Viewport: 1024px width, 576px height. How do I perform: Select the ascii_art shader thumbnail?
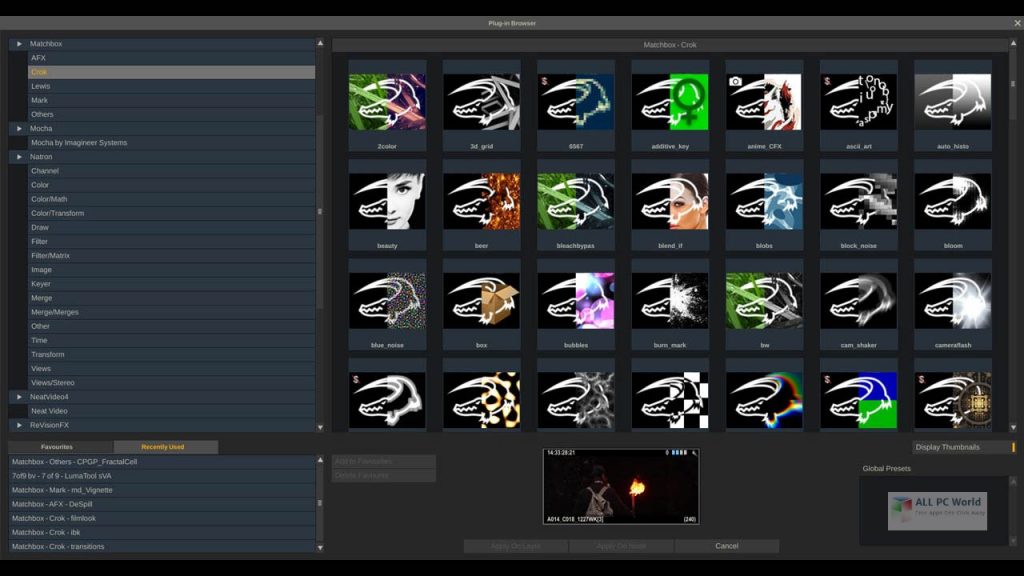click(859, 102)
